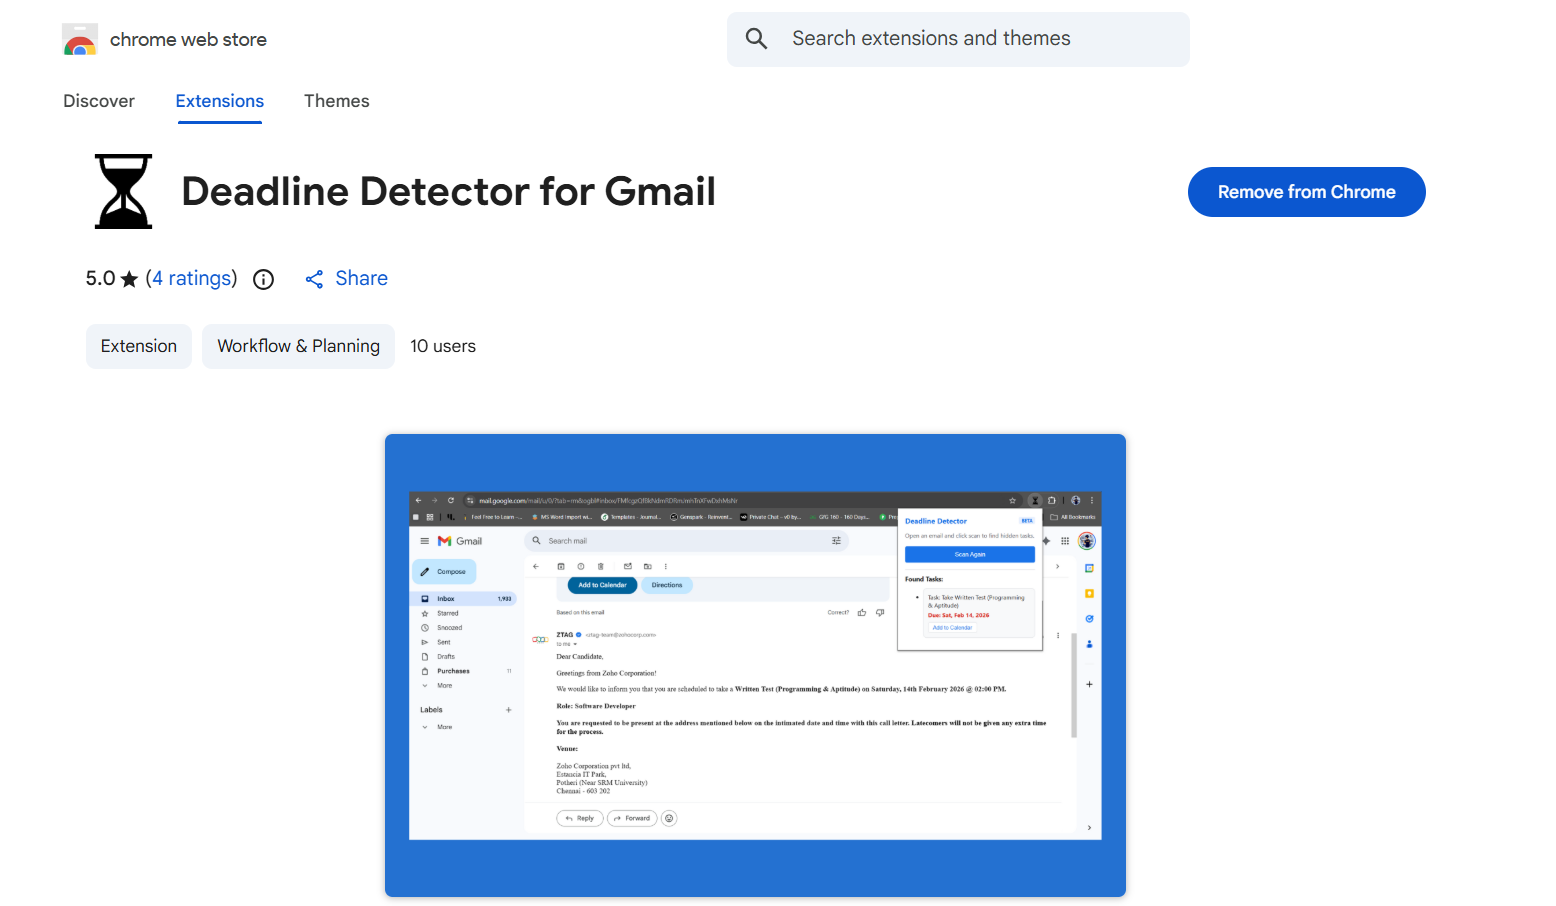Viewport: 1556px width, 906px height.
Task: Click the Remove from Chrome button
Action: click(1306, 192)
